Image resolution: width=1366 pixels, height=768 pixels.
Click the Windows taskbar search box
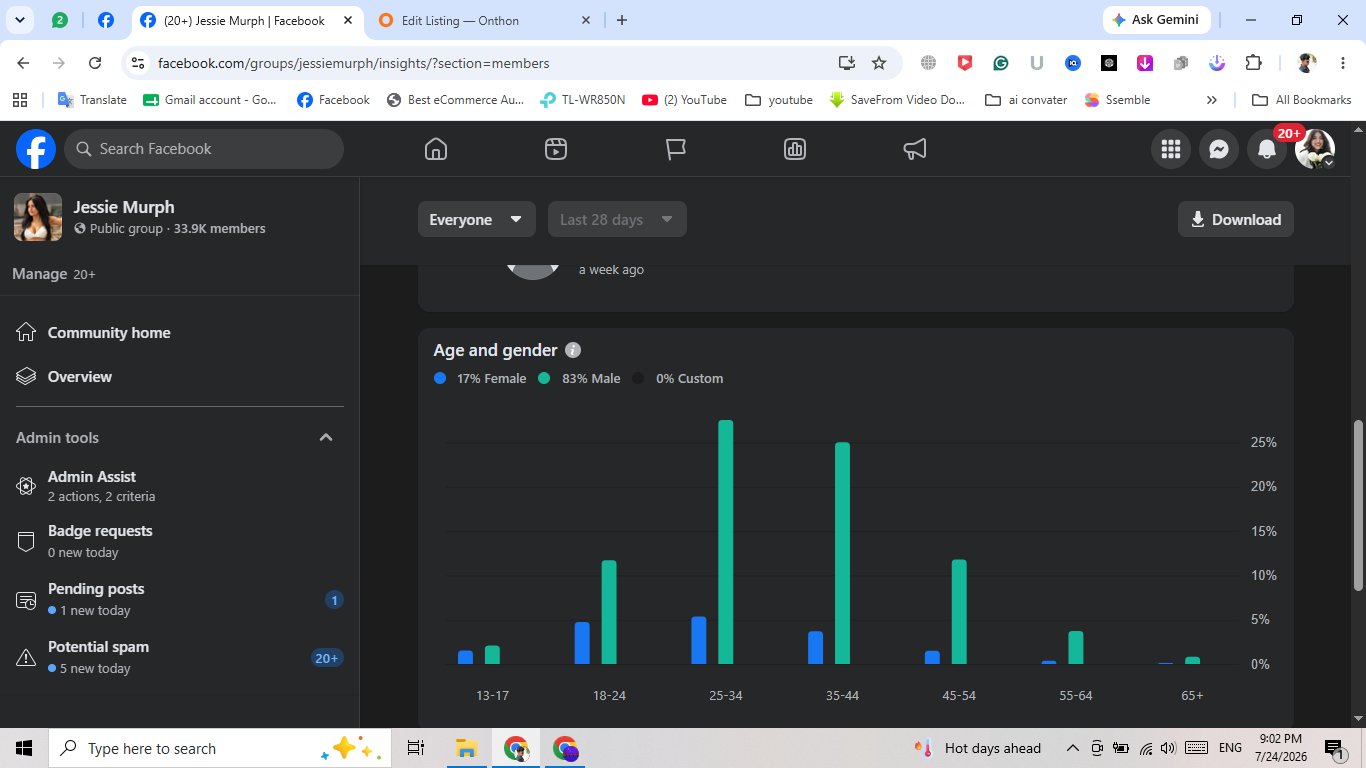(219, 748)
